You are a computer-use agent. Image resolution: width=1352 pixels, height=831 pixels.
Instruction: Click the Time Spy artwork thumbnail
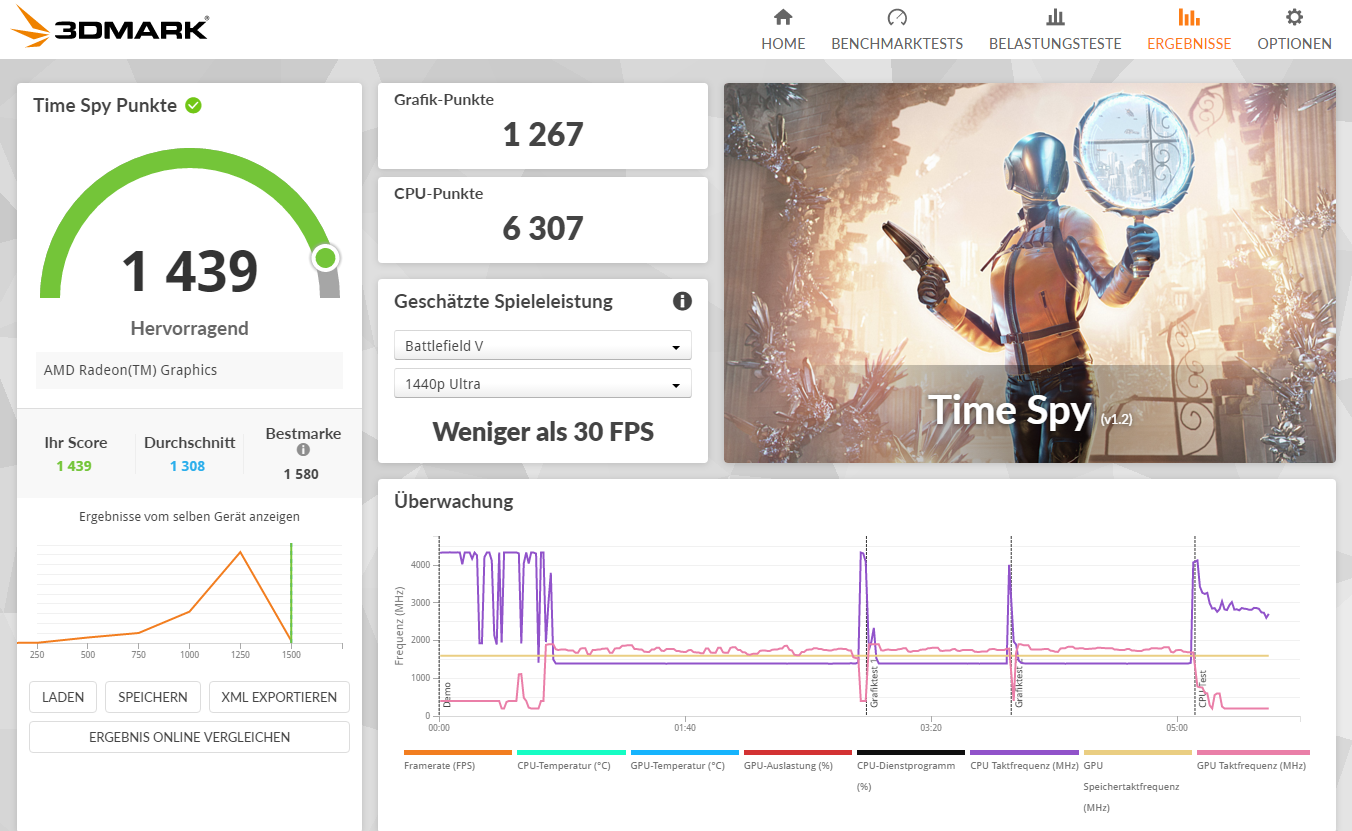click(1030, 273)
